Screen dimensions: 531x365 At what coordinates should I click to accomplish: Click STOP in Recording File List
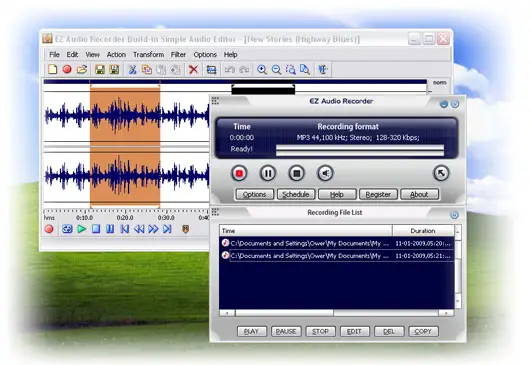coord(320,331)
